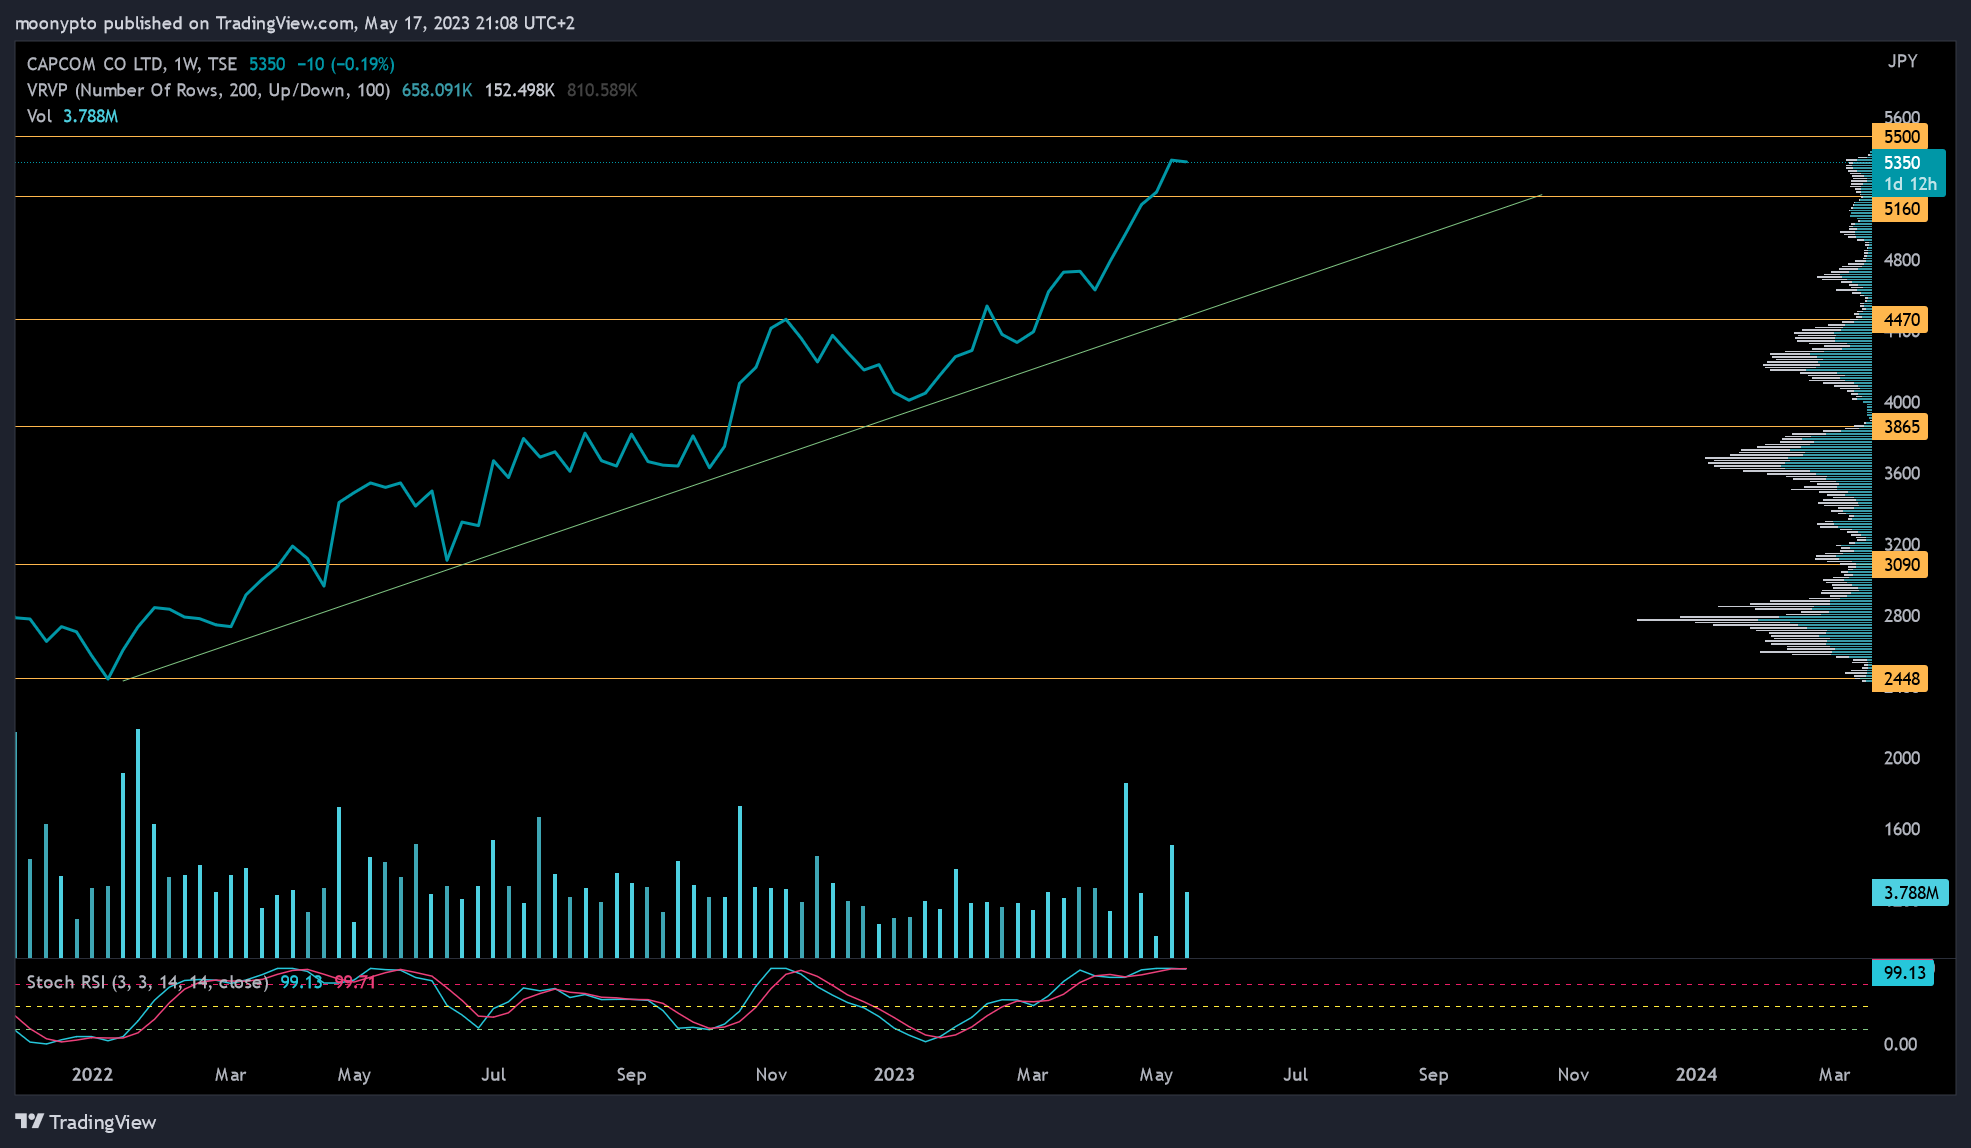This screenshot has height=1148, width=1971.
Task: Click the 1d 12h countdown label
Action: [x=1910, y=184]
